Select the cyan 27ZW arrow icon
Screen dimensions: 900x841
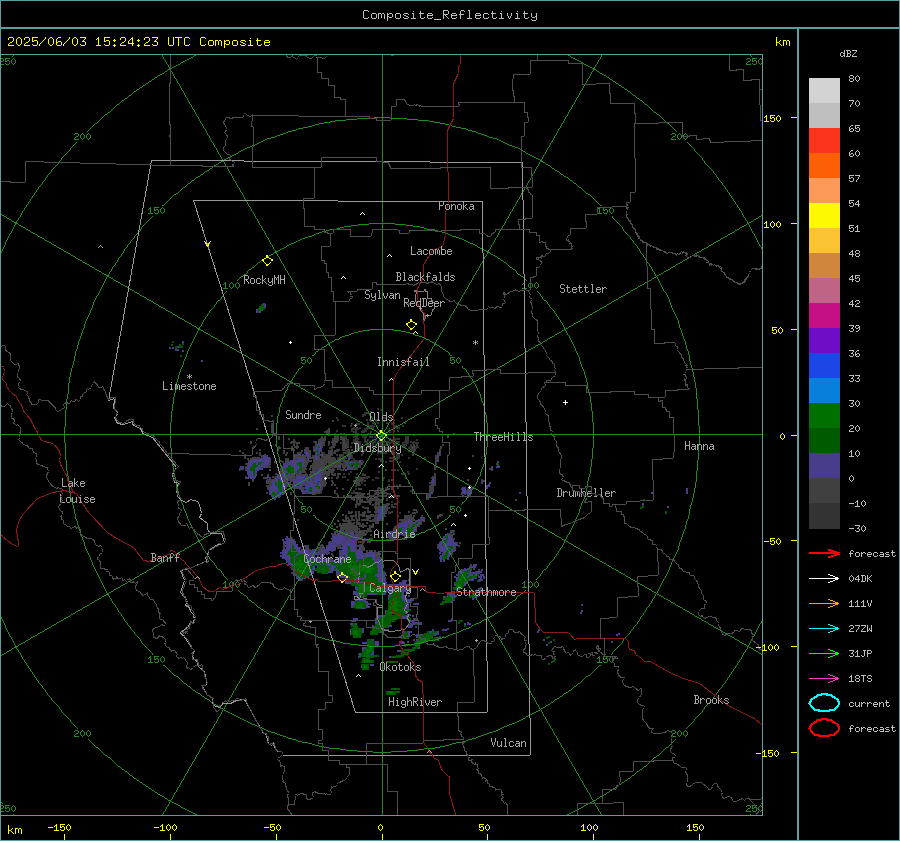point(824,628)
